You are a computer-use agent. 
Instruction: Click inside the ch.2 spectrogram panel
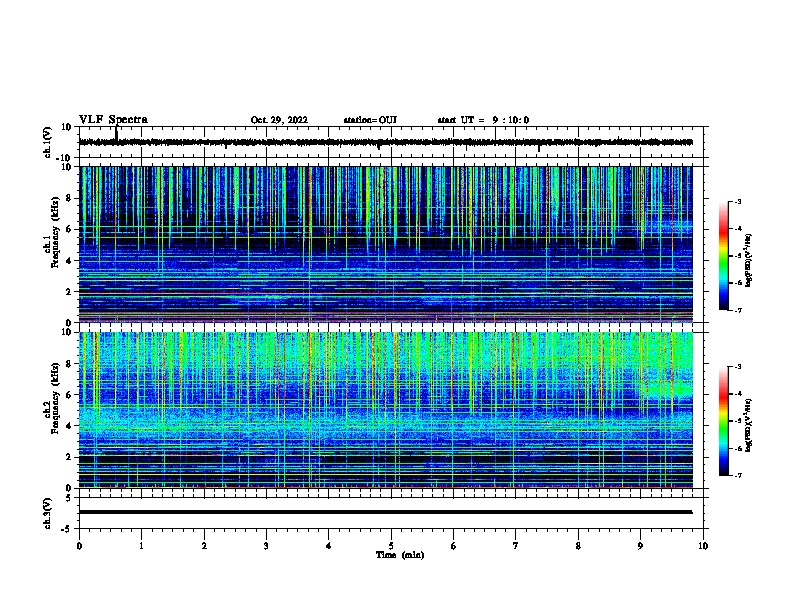[x=386, y=410]
